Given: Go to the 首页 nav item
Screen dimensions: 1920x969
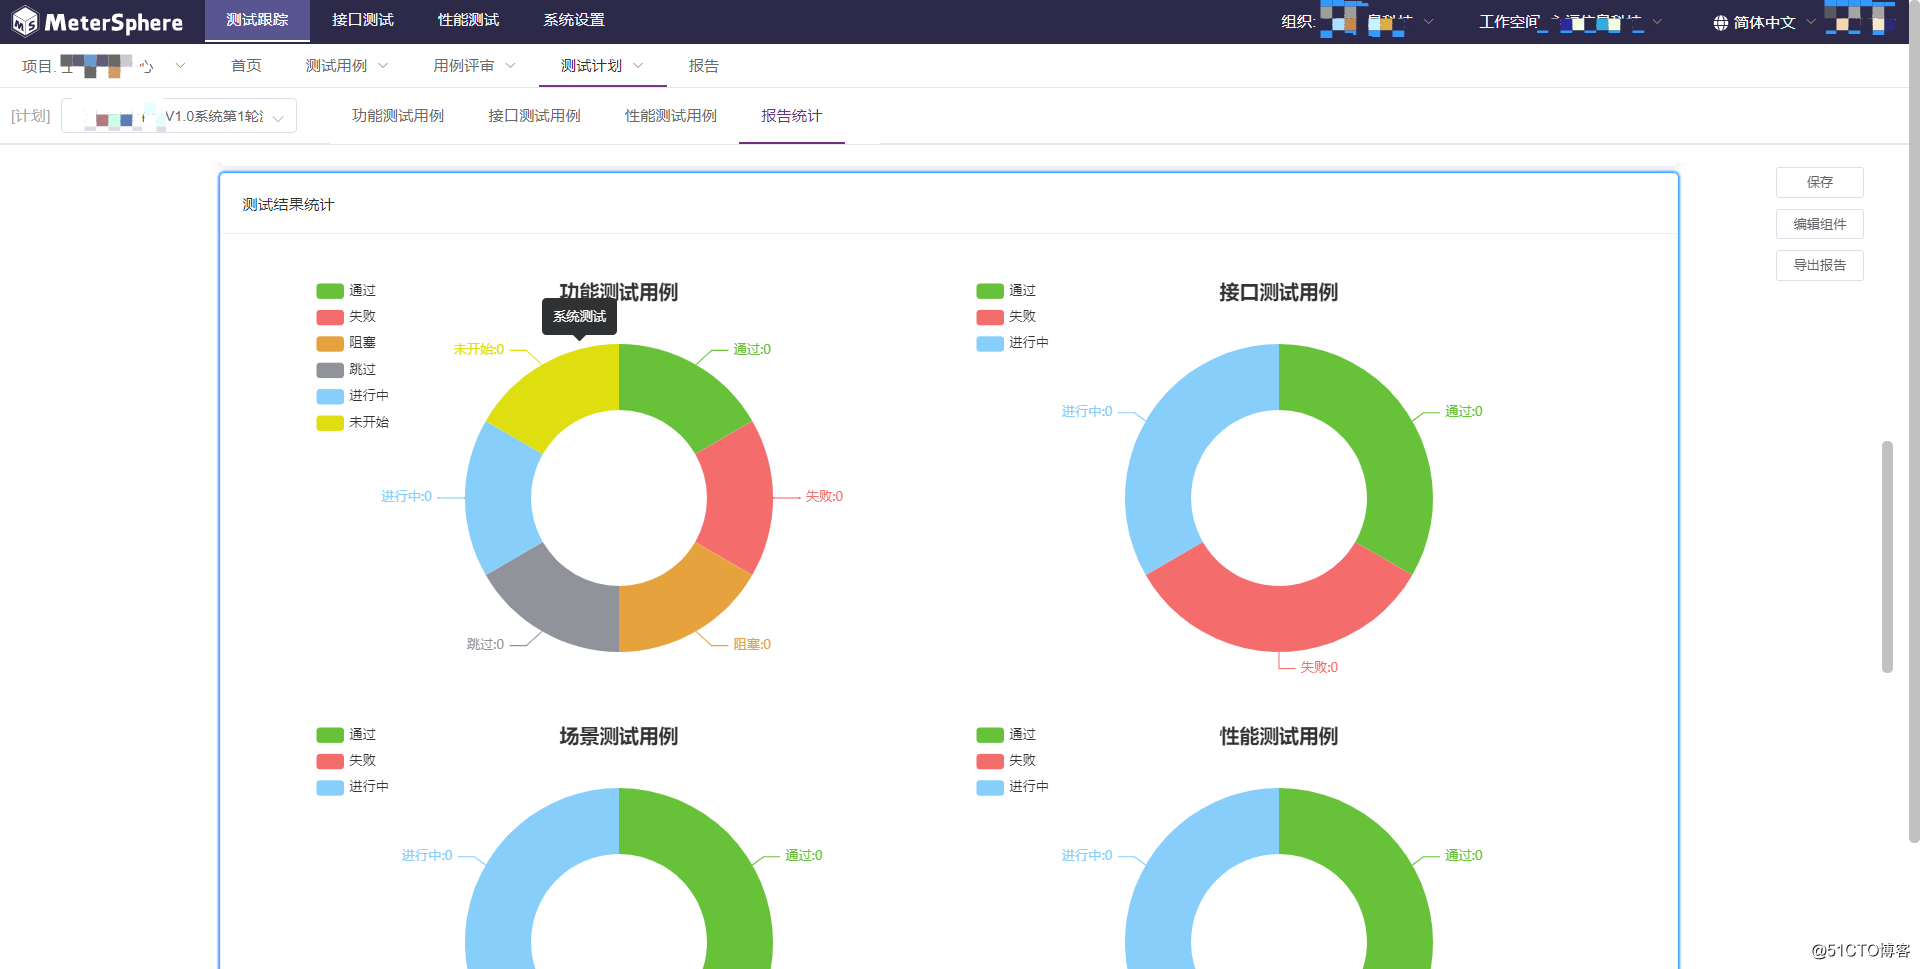Looking at the screenshot, I should [x=246, y=66].
